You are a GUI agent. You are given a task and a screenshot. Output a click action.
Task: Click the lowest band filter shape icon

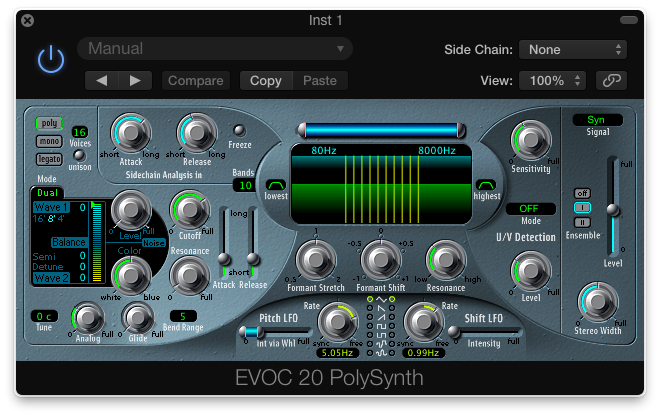276,185
